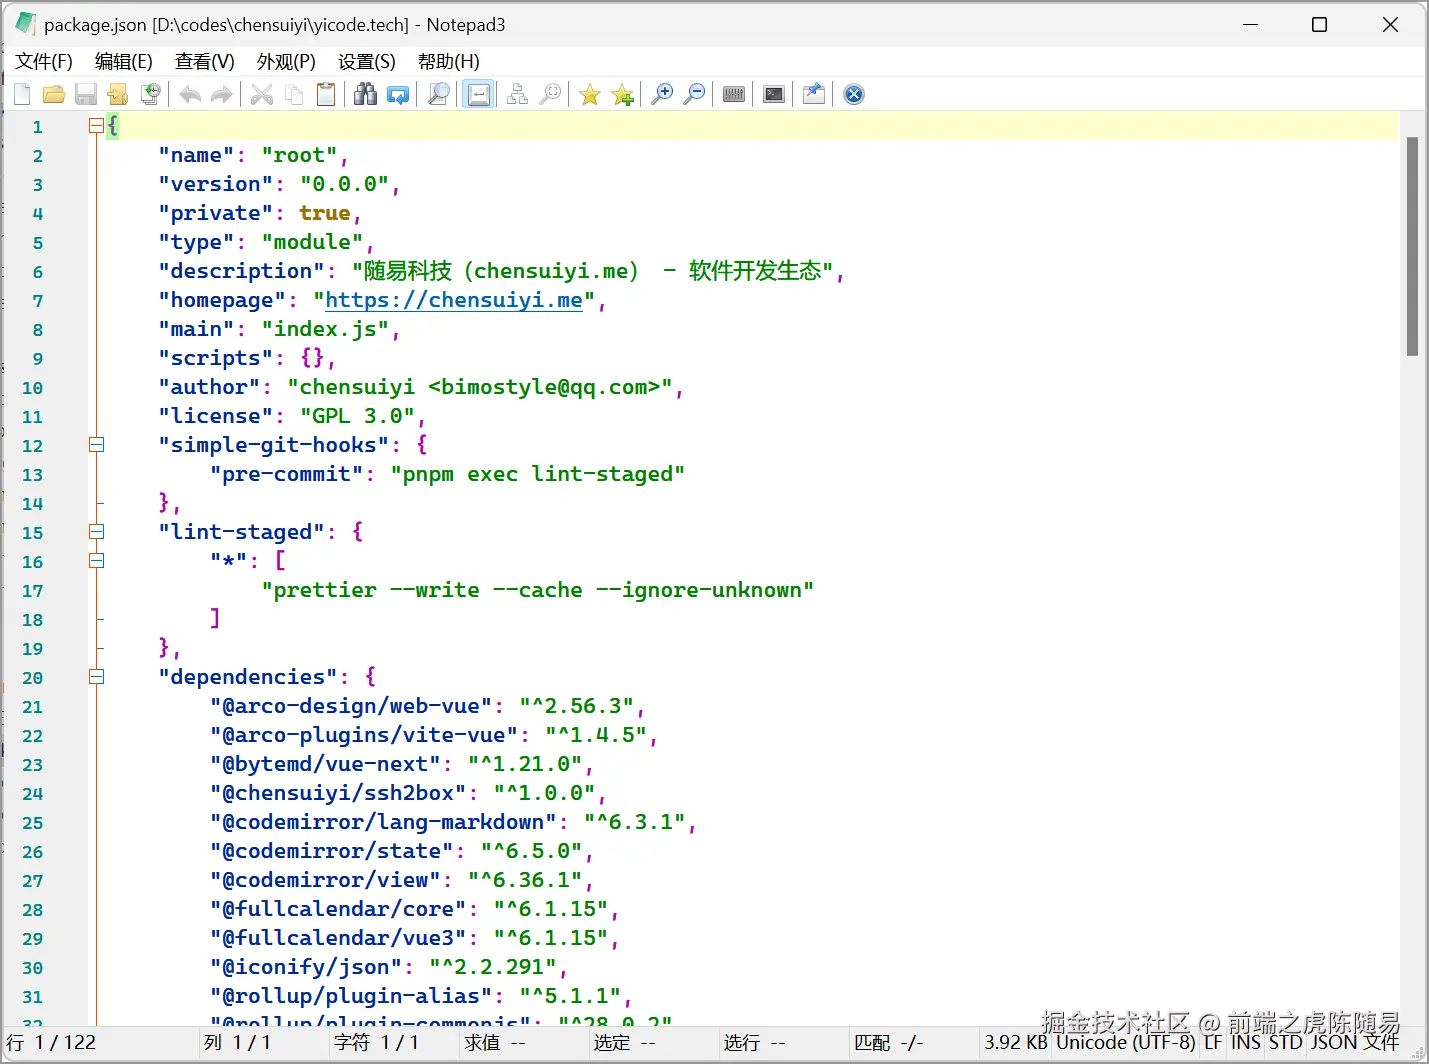1429x1064 pixels.
Task: Open find with the binoculars icon
Action: point(366,94)
